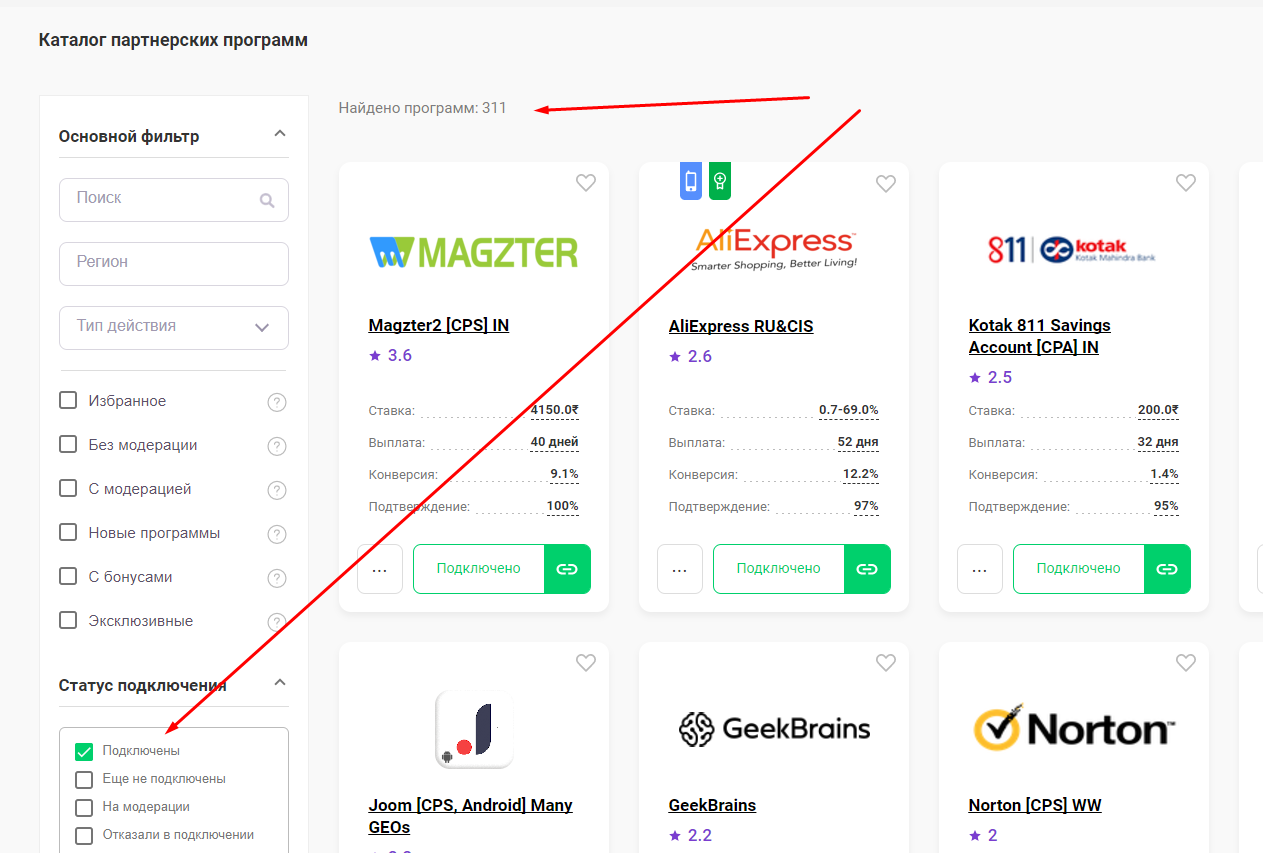Click Найдено программ: 311 text
This screenshot has width=1263, height=853.
423,108
